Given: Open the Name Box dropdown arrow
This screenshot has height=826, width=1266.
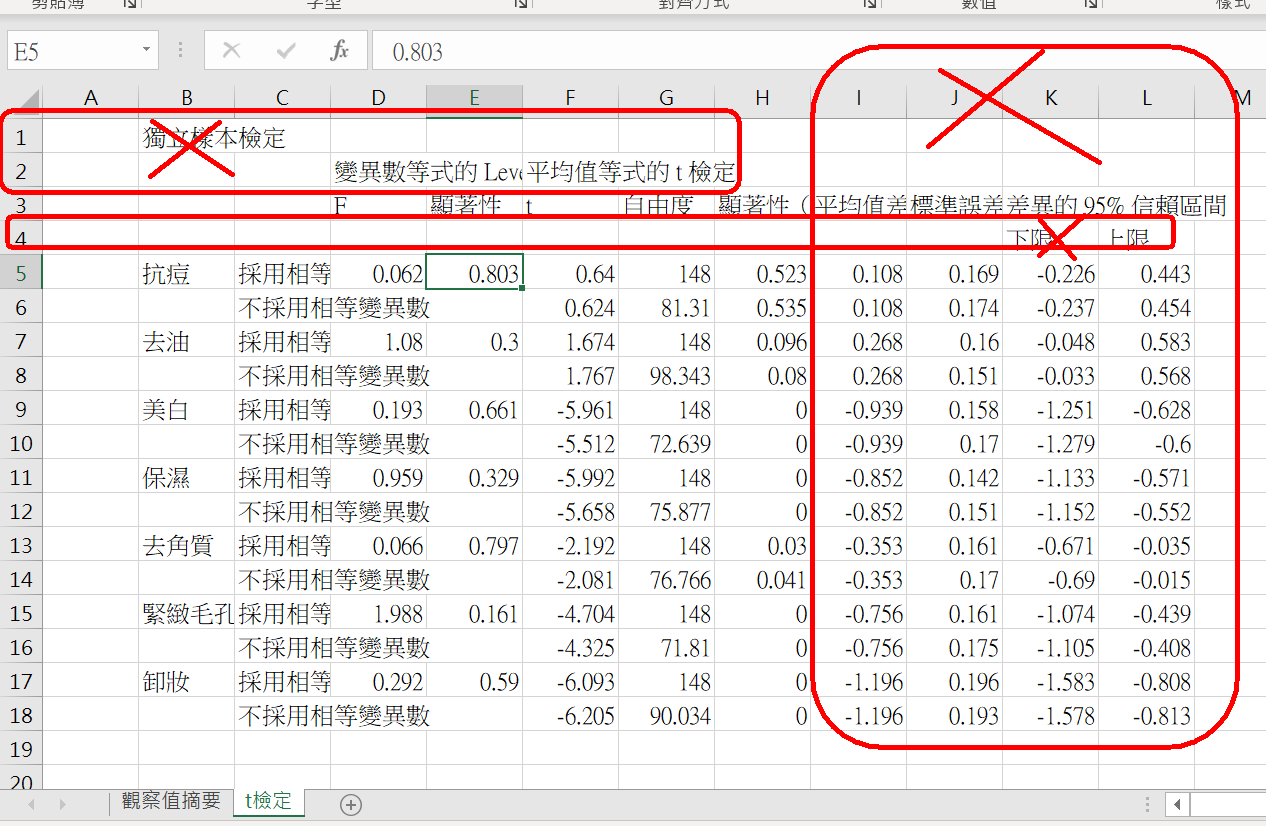Looking at the screenshot, I should pyautogui.click(x=147, y=50).
